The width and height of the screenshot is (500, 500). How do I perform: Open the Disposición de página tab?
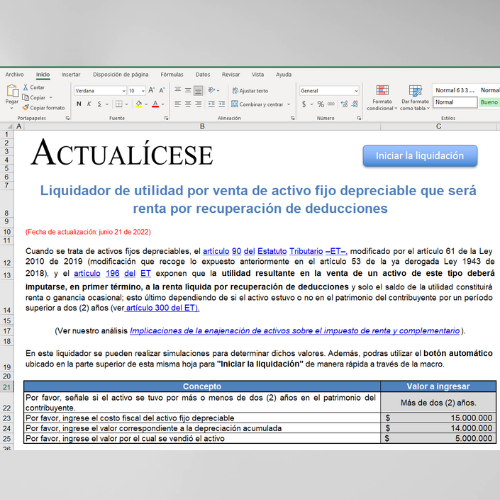click(x=120, y=74)
